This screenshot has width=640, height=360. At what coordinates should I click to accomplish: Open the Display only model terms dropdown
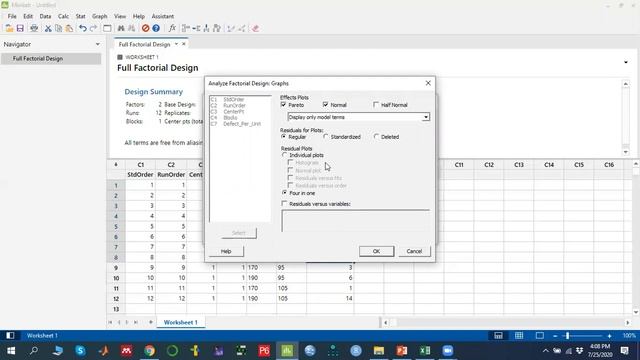click(x=426, y=117)
